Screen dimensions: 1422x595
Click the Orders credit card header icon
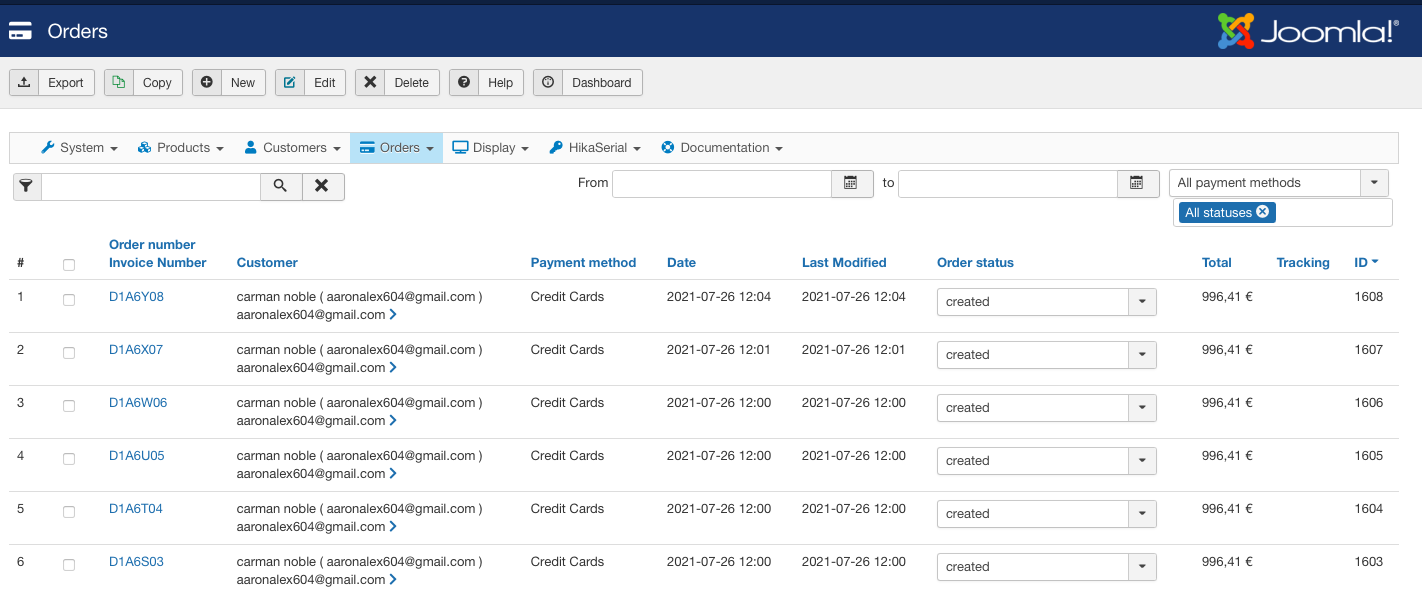(x=20, y=31)
